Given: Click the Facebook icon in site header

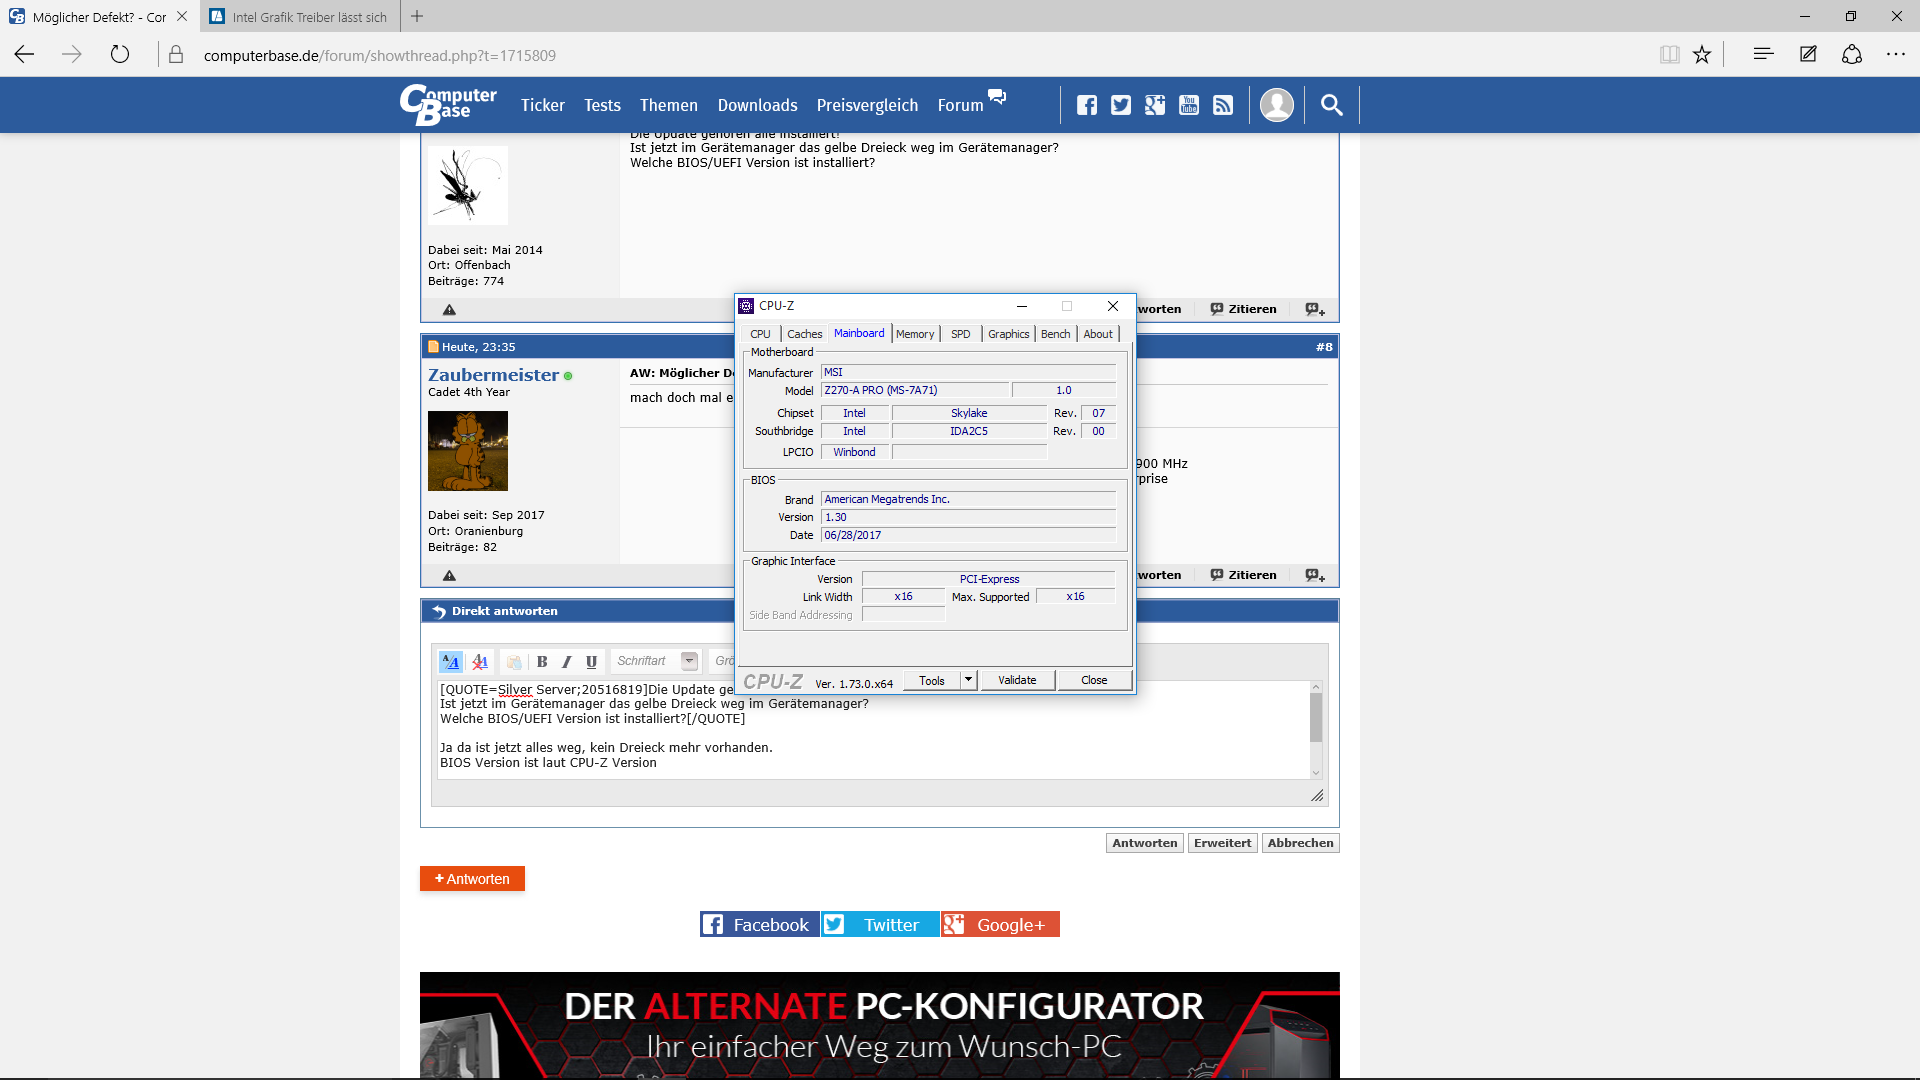Looking at the screenshot, I should [x=1087, y=105].
